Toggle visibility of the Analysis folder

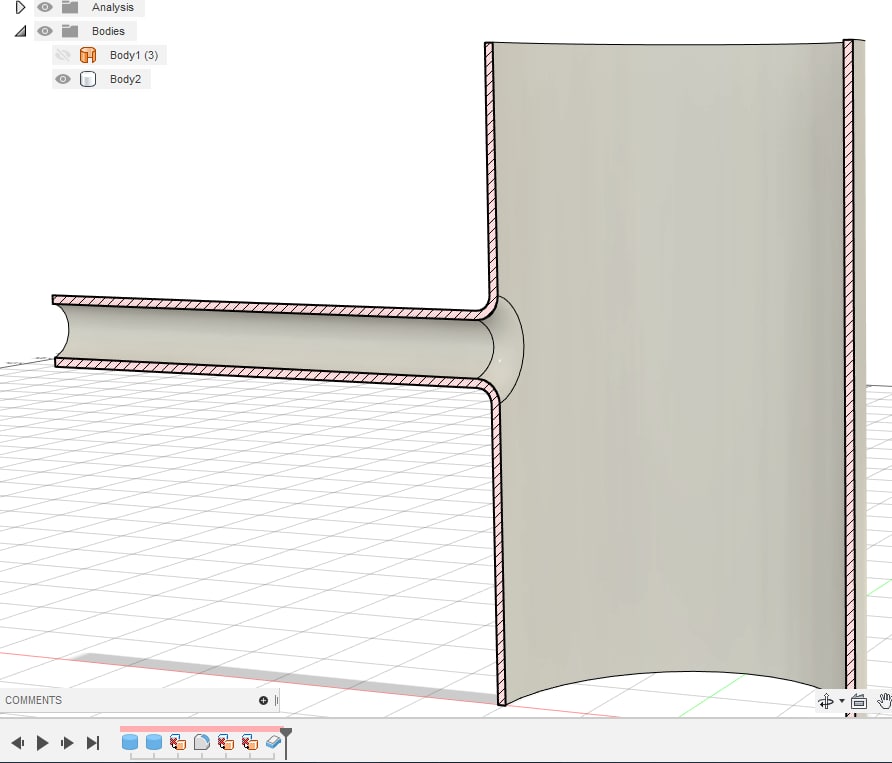pos(44,7)
